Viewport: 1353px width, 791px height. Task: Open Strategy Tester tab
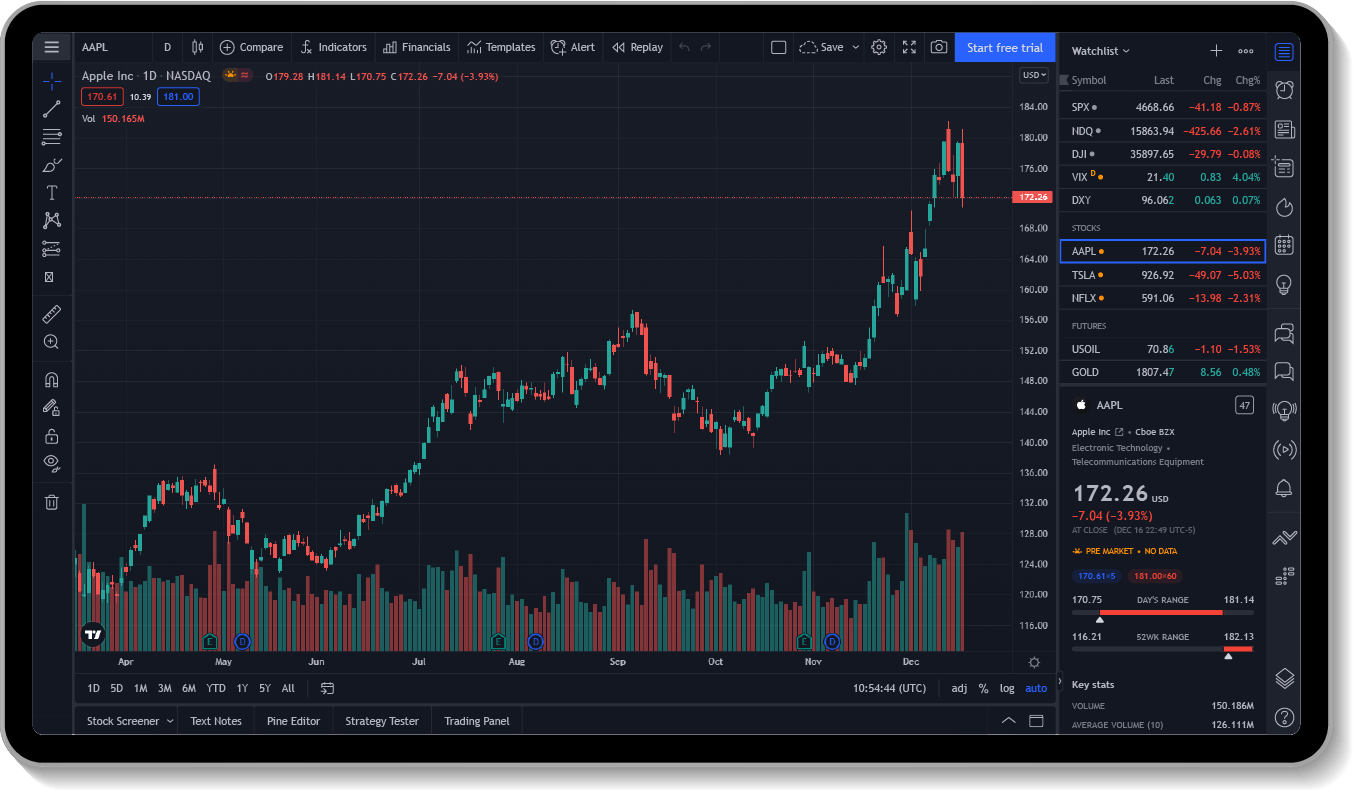382,721
